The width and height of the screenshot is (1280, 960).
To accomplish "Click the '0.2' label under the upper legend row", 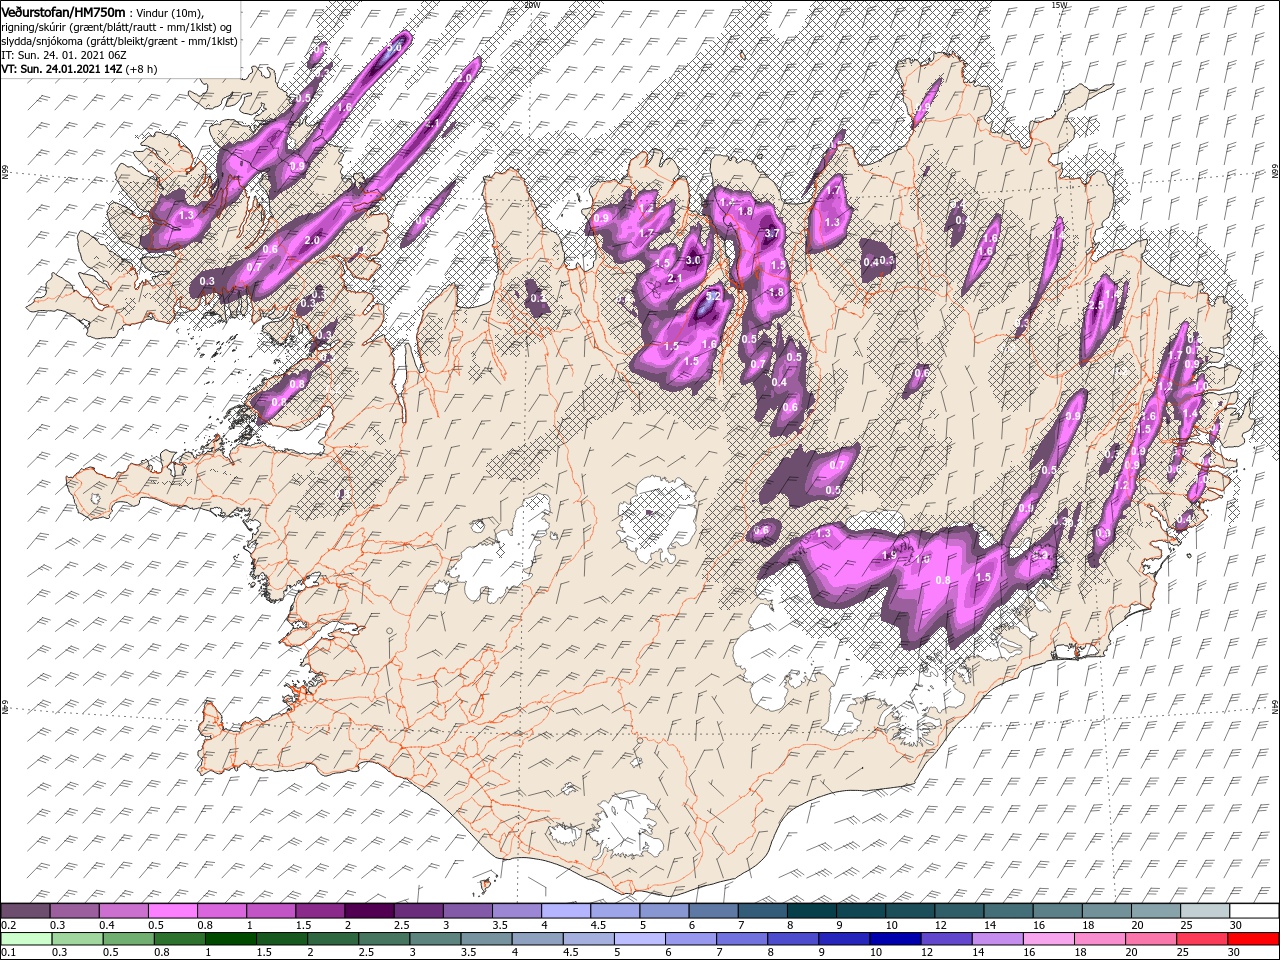I will pyautogui.click(x=8, y=925).
